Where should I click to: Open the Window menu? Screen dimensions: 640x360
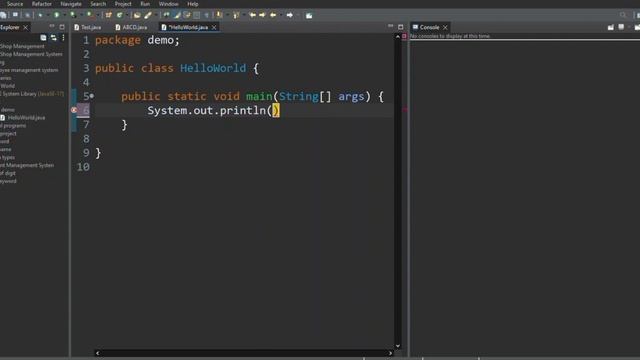pyautogui.click(x=168, y=4)
